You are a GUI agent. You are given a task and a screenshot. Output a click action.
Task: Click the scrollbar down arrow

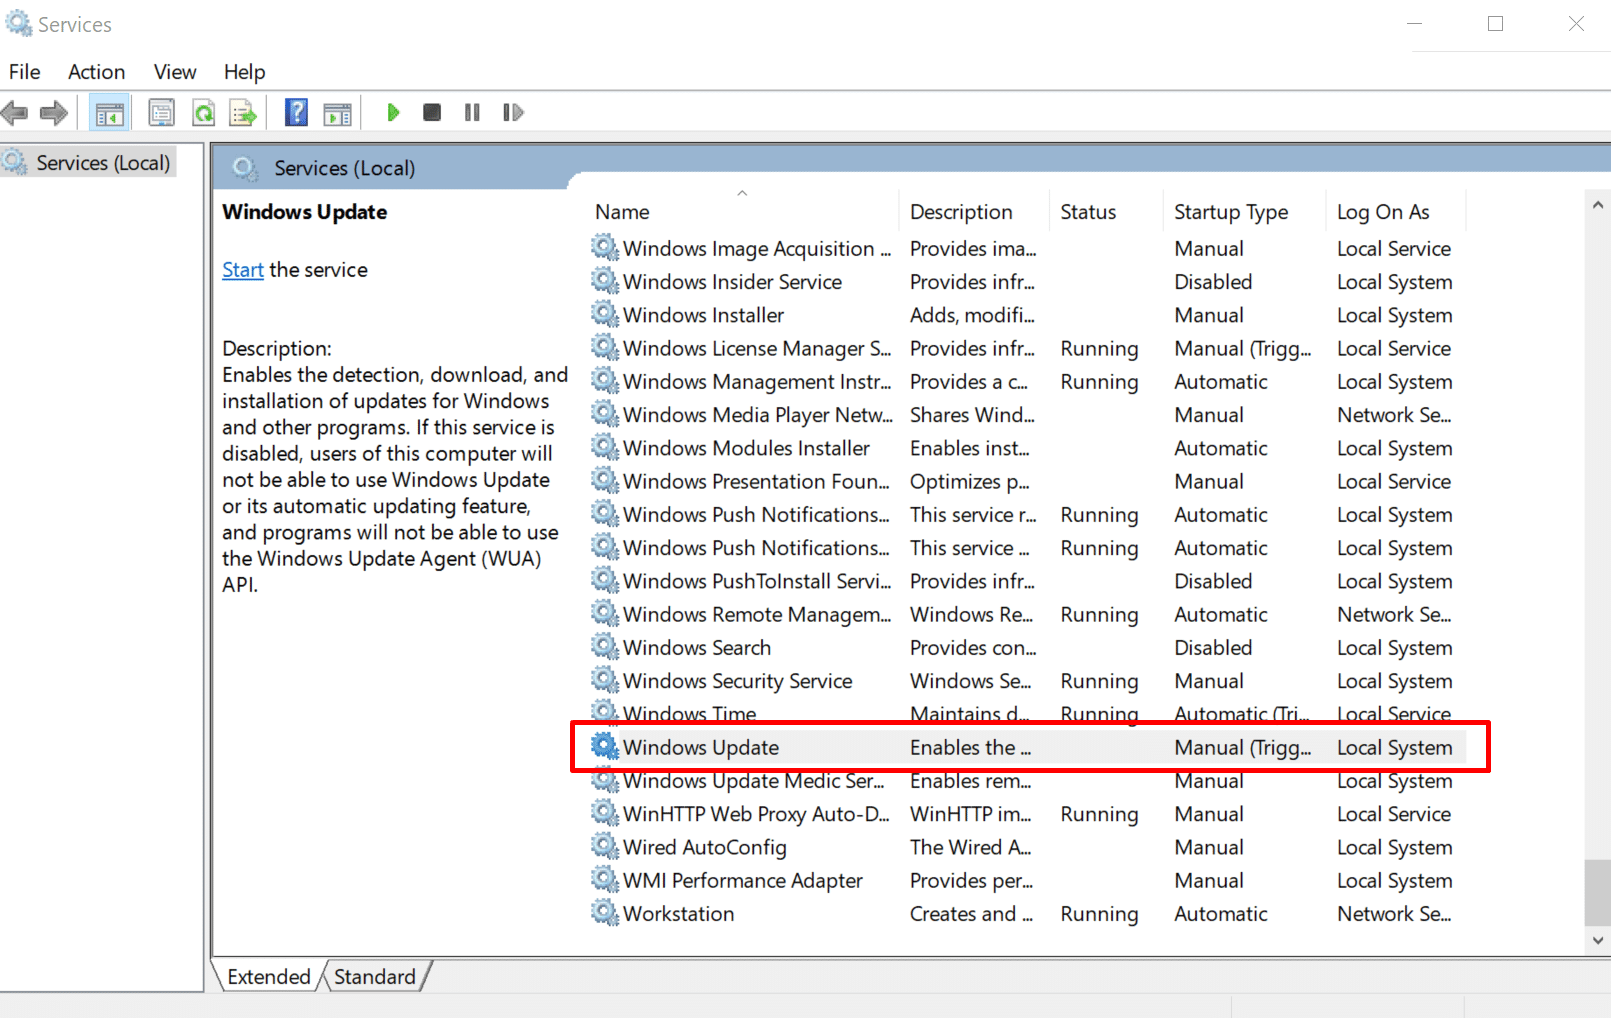coord(1597,940)
